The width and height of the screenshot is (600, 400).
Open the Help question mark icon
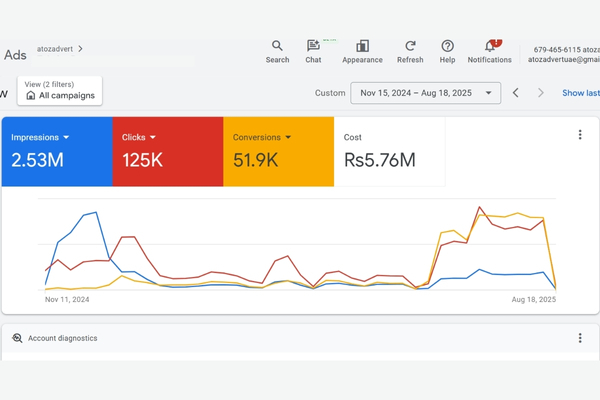pyautogui.click(x=447, y=46)
